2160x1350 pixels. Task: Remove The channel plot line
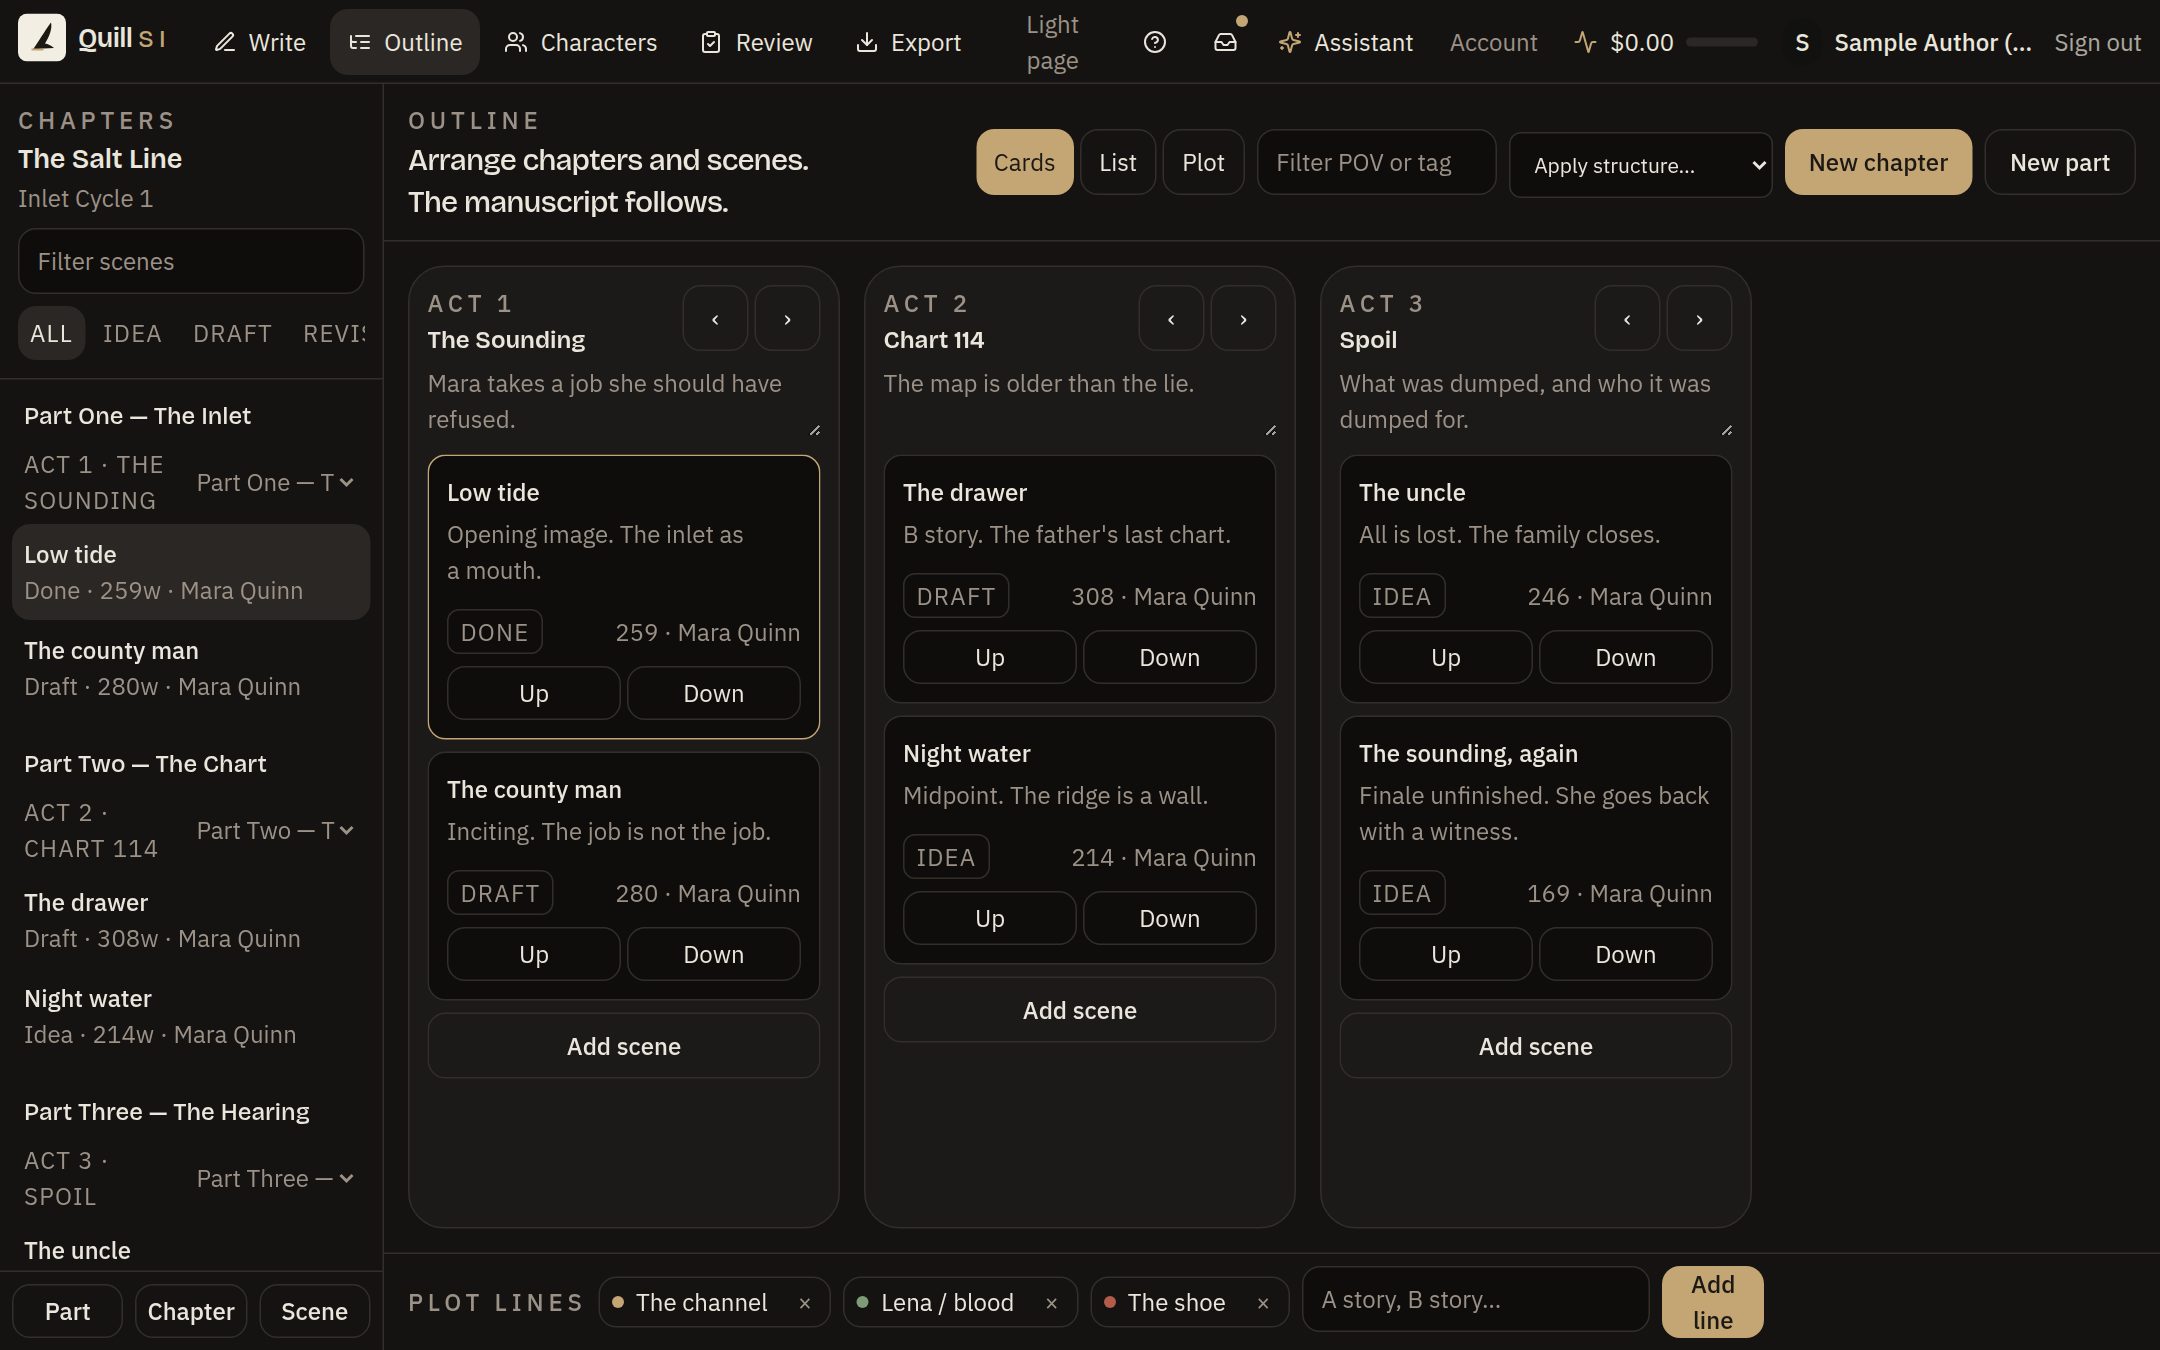tap(805, 1303)
